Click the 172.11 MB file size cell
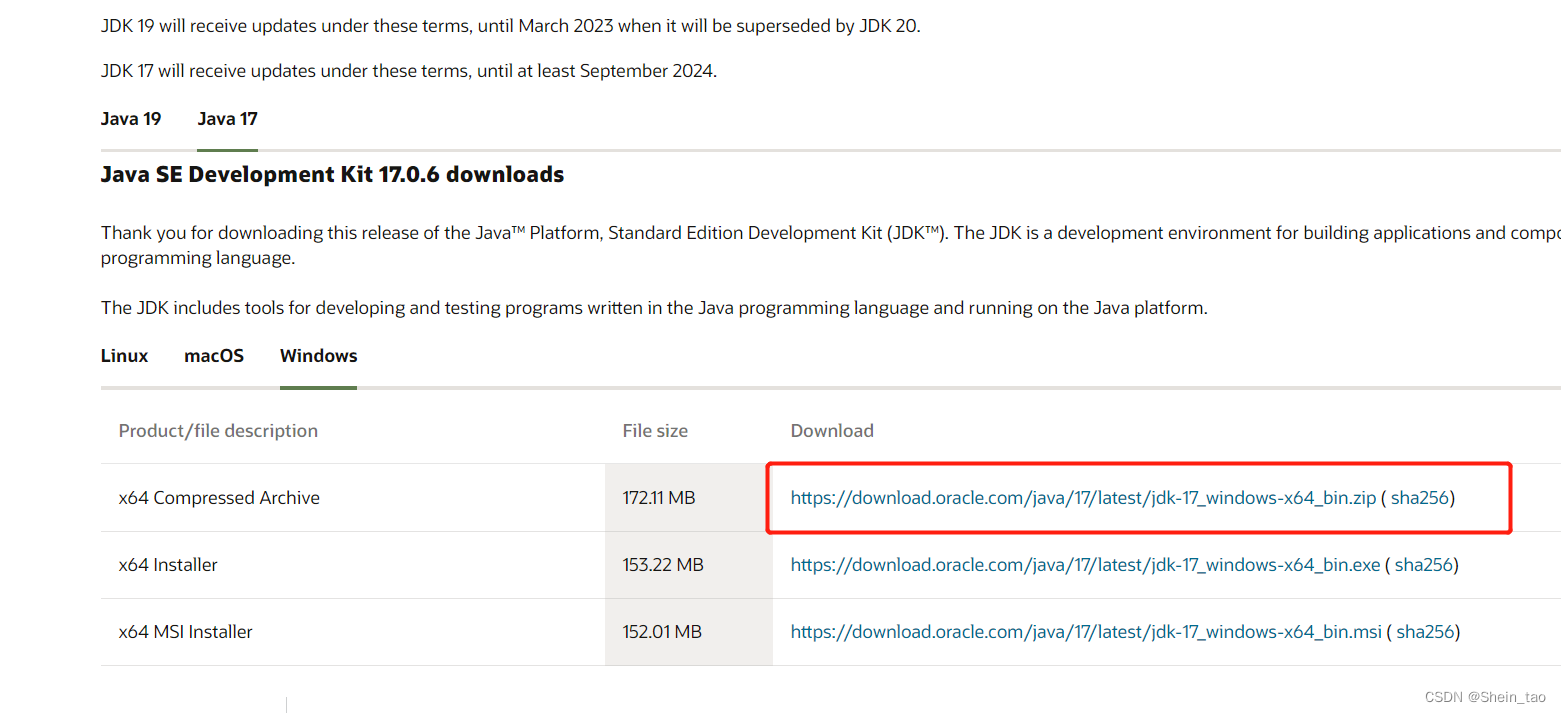 coord(661,497)
